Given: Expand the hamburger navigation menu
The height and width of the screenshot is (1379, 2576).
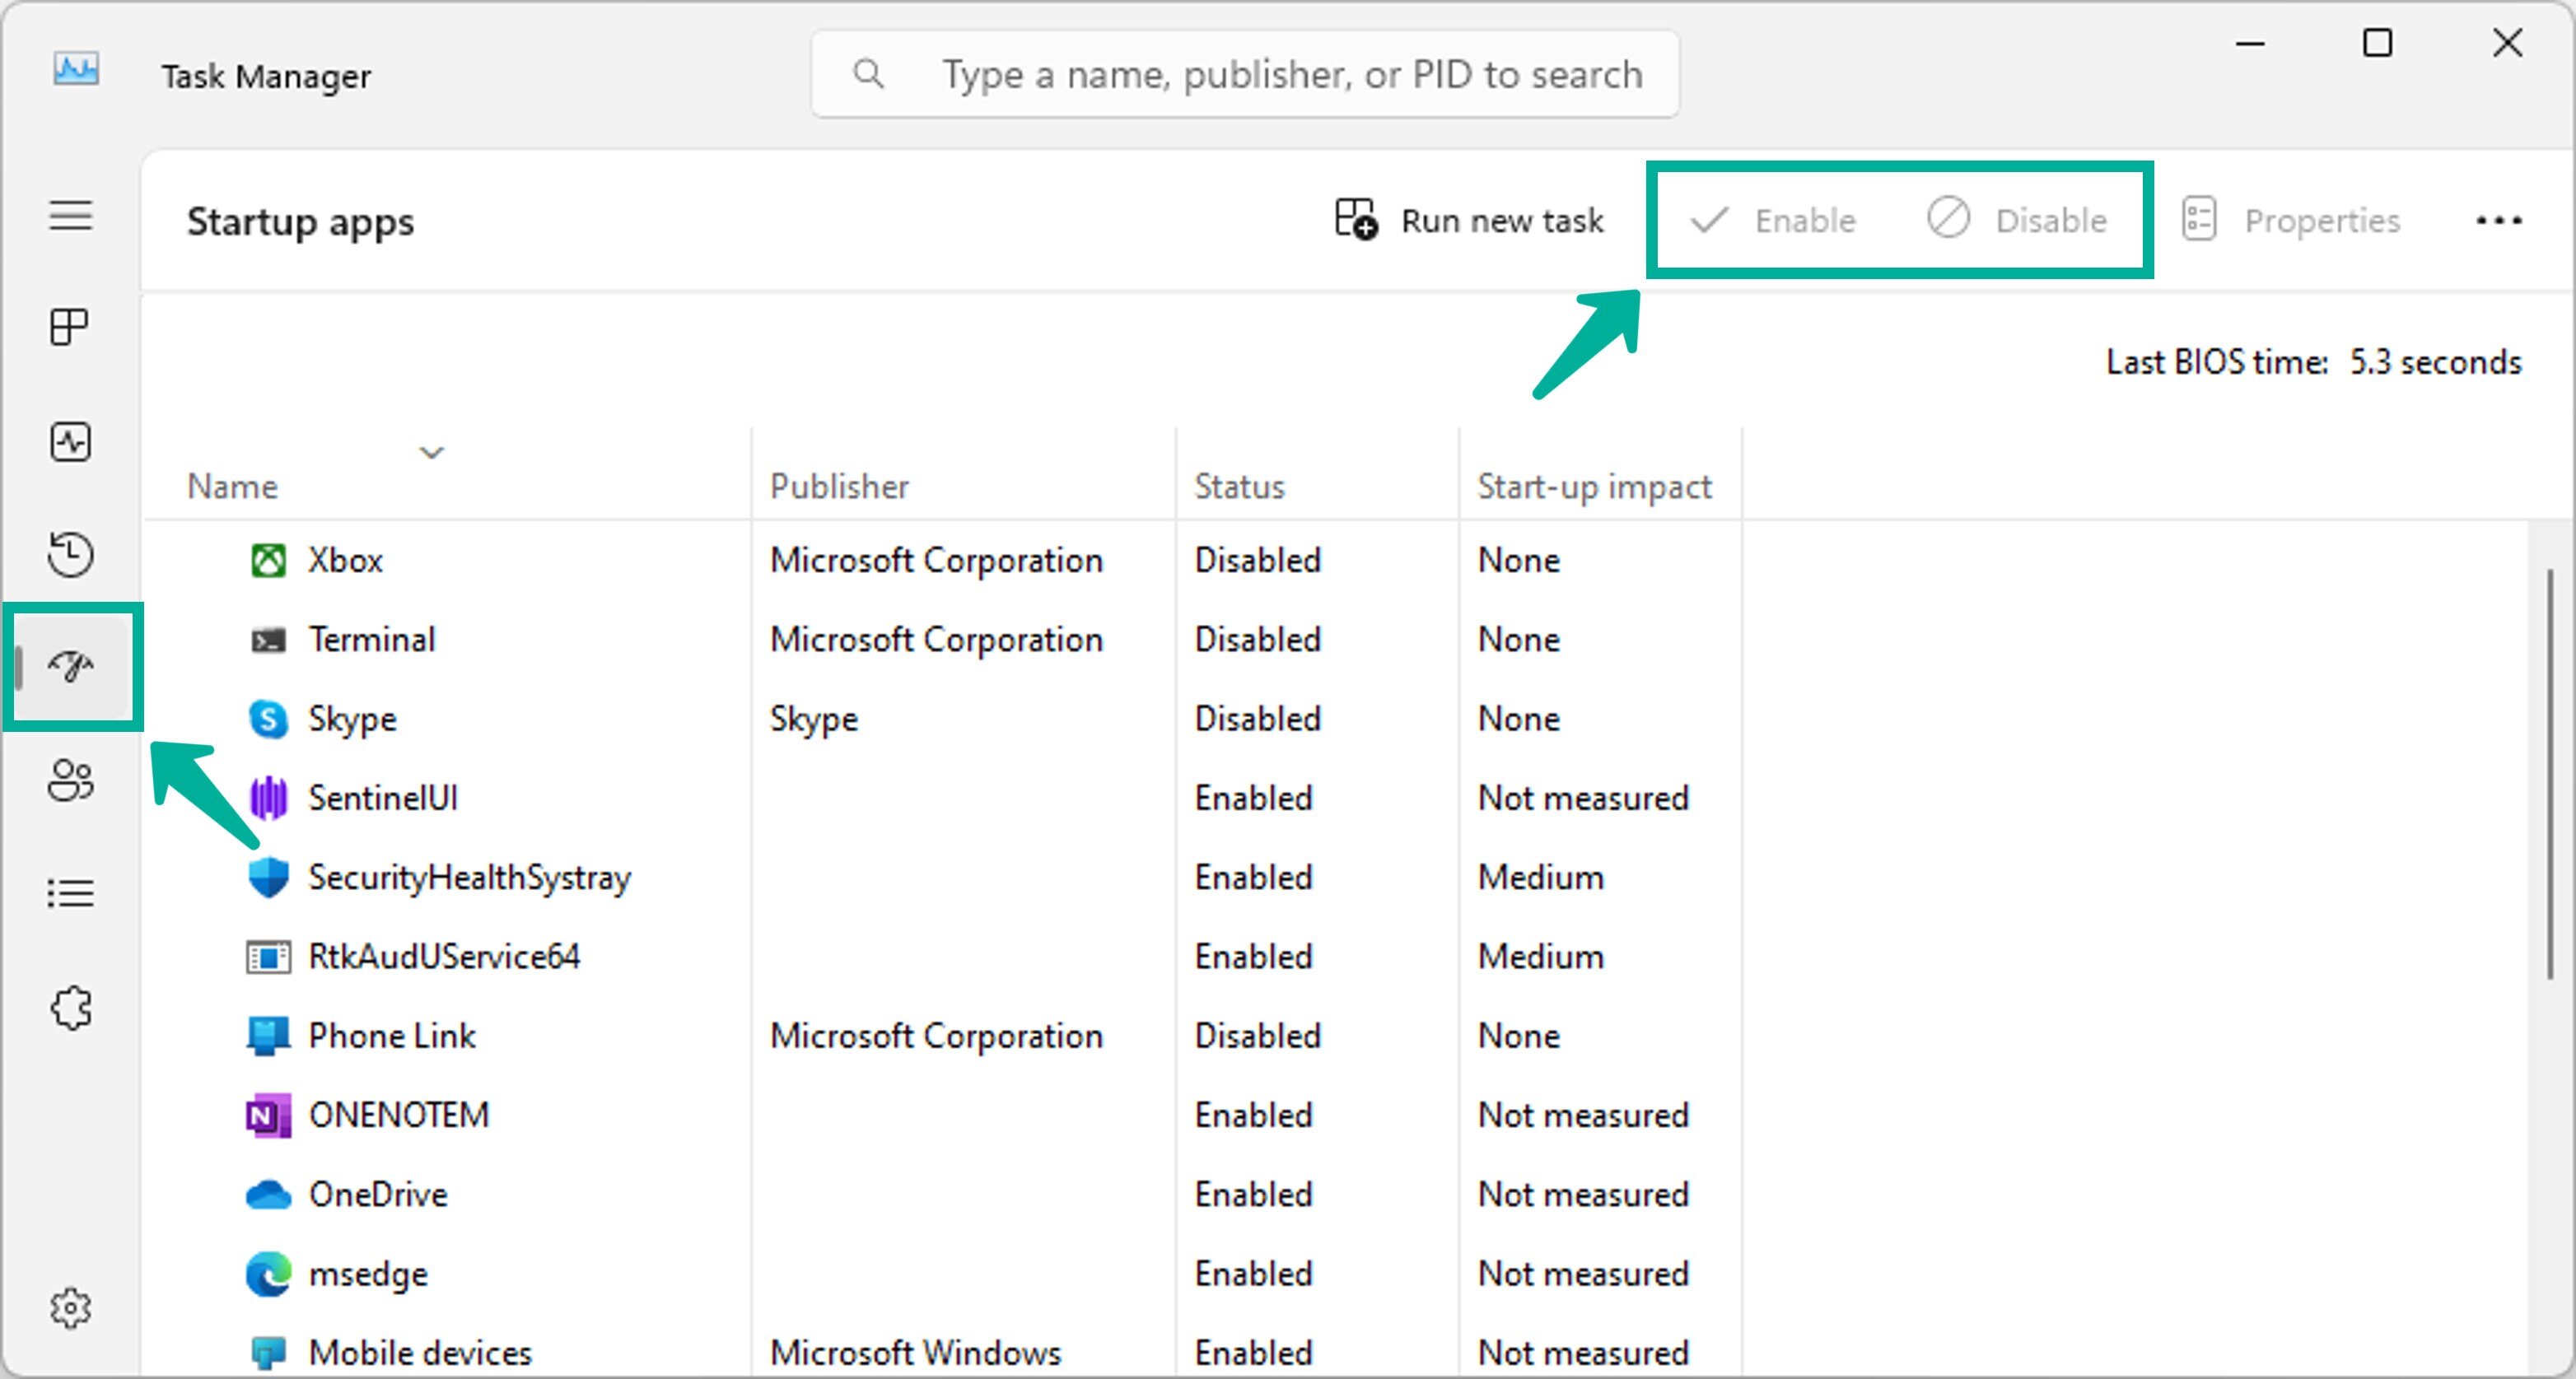Looking at the screenshot, I should click(x=70, y=215).
